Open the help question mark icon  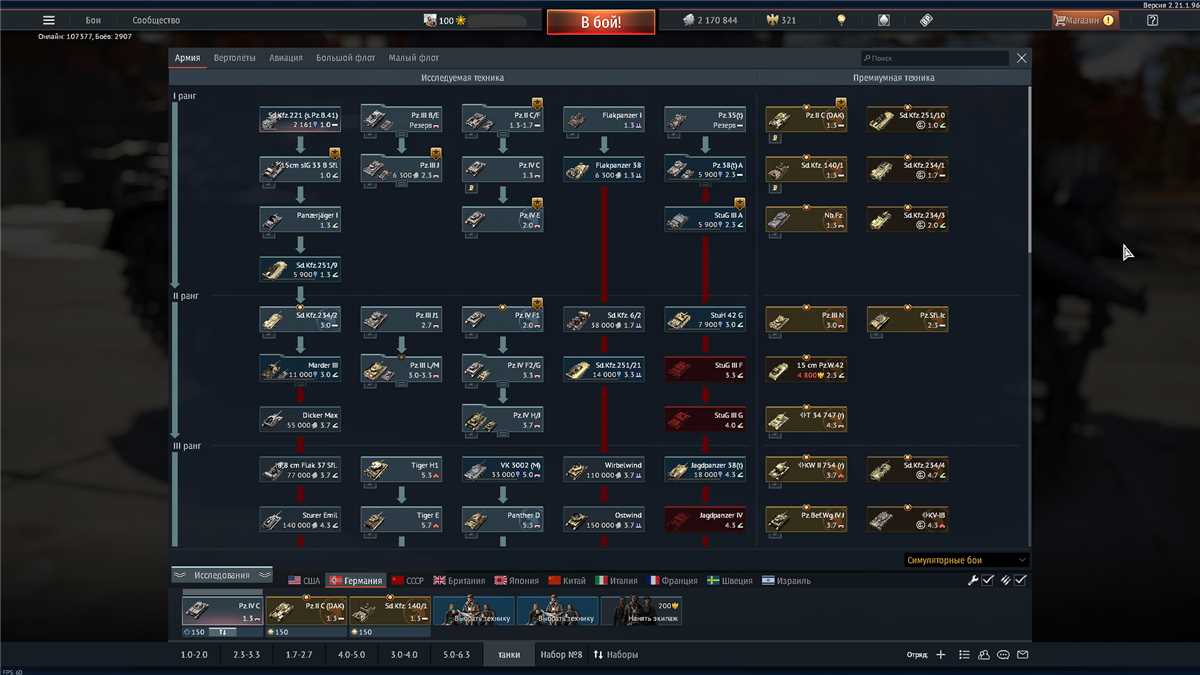click(1152, 20)
